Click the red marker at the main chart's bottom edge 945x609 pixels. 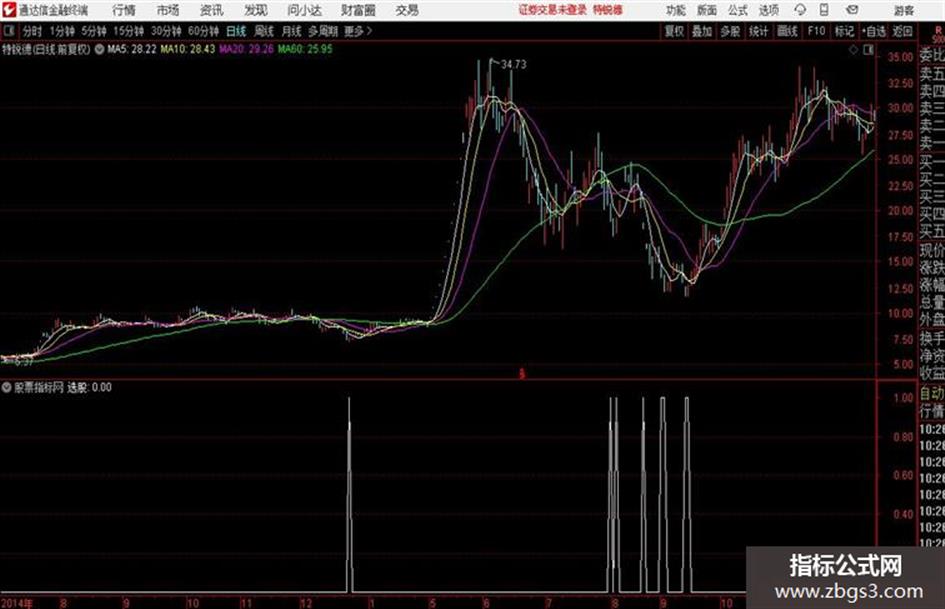coord(522,374)
